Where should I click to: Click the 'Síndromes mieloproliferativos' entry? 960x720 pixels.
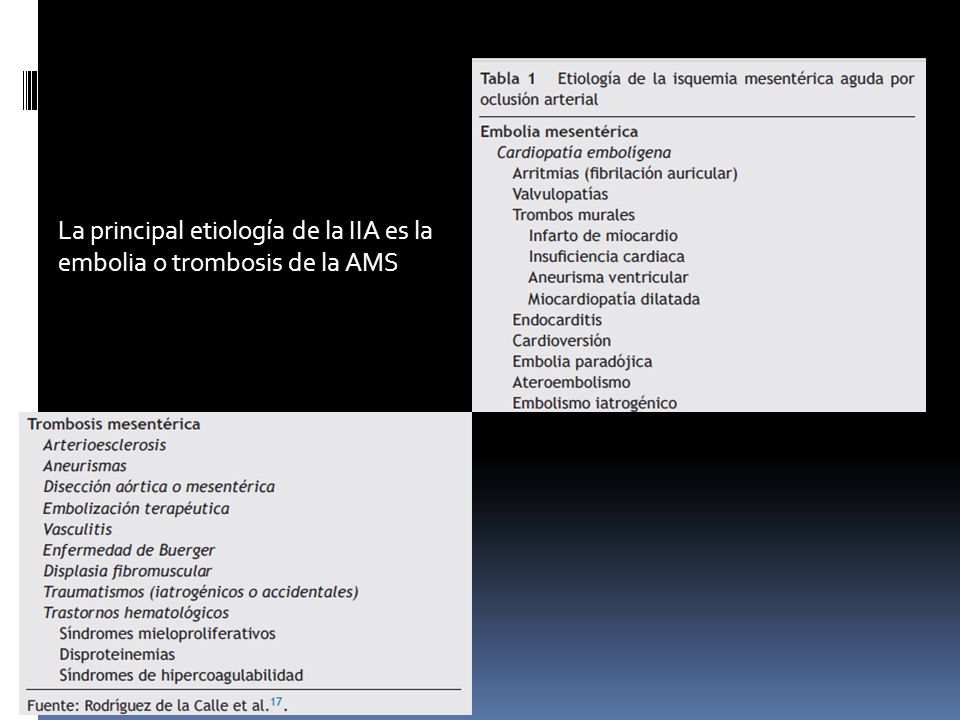coord(167,634)
